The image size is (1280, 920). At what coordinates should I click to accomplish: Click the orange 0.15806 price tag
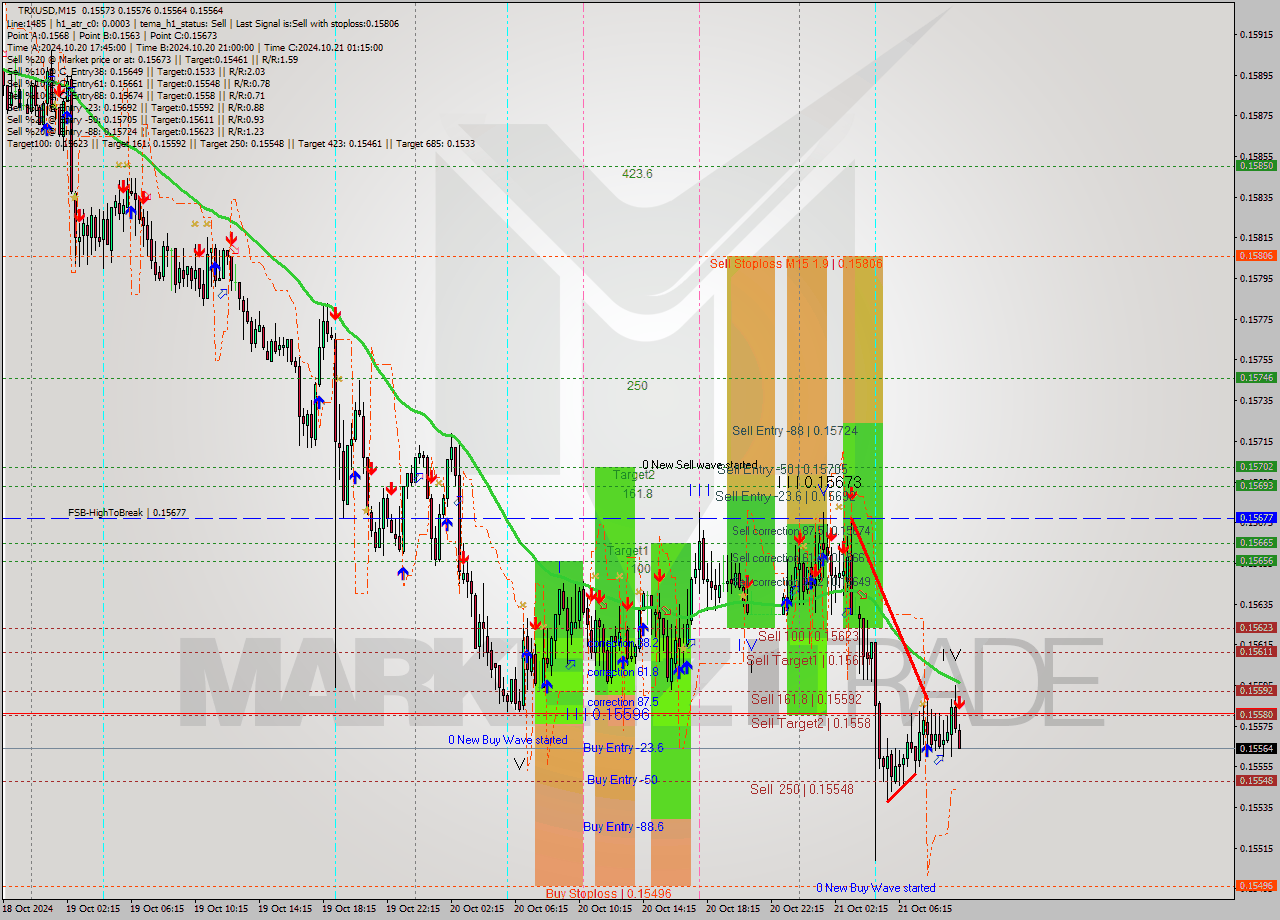tap(1257, 256)
